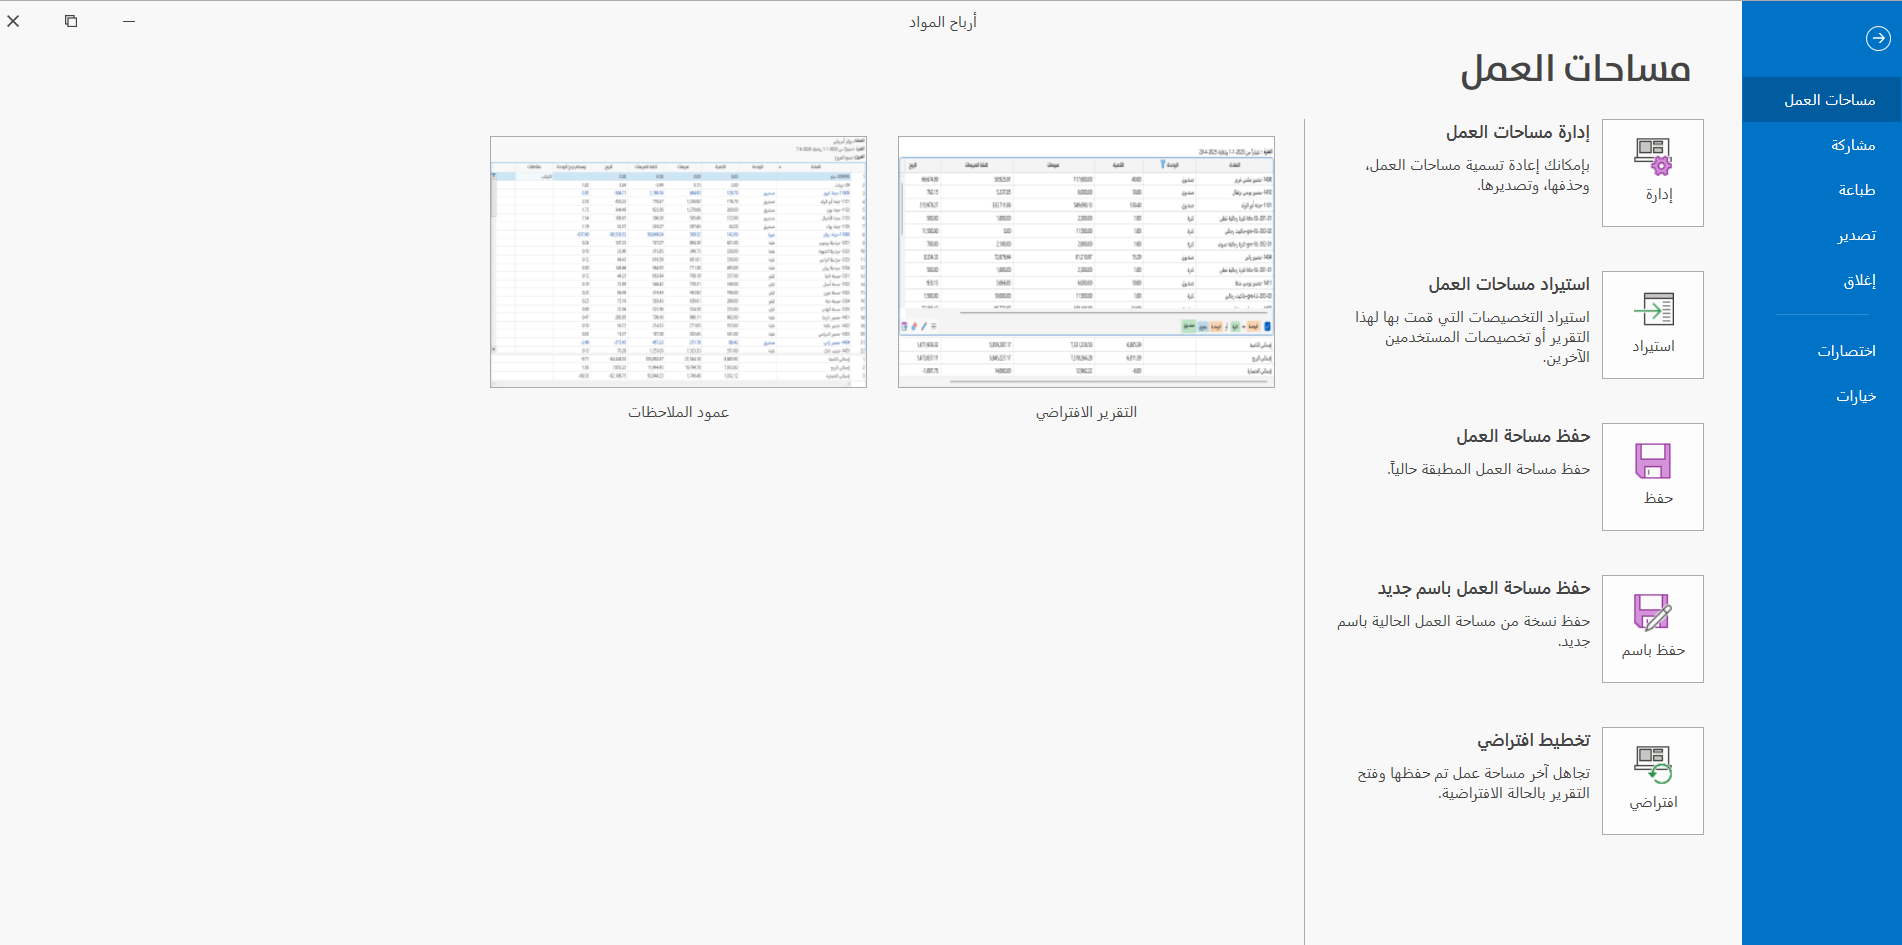Select the عمود الملاحظات workspace thumbnail

click(678, 262)
